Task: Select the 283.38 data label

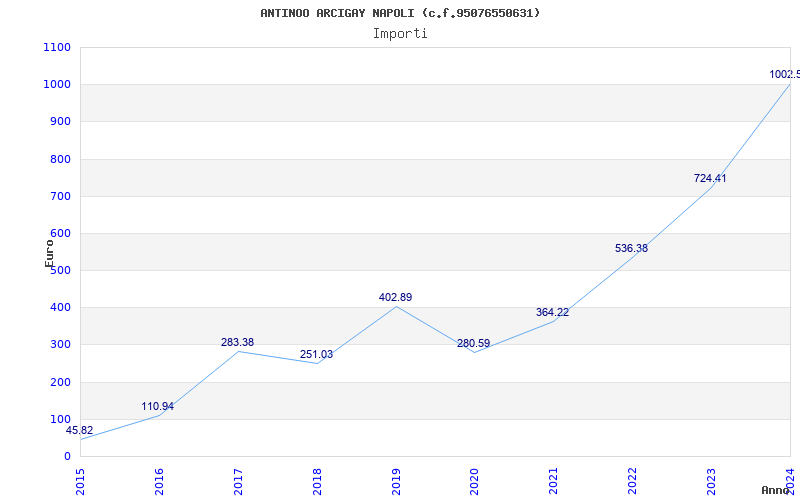Action: click(237, 342)
